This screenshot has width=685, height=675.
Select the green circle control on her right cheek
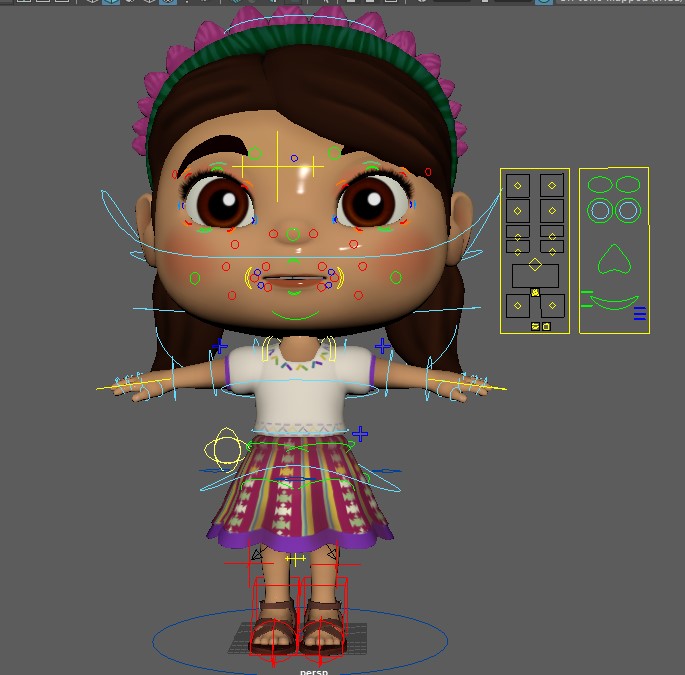(x=195, y=278)
